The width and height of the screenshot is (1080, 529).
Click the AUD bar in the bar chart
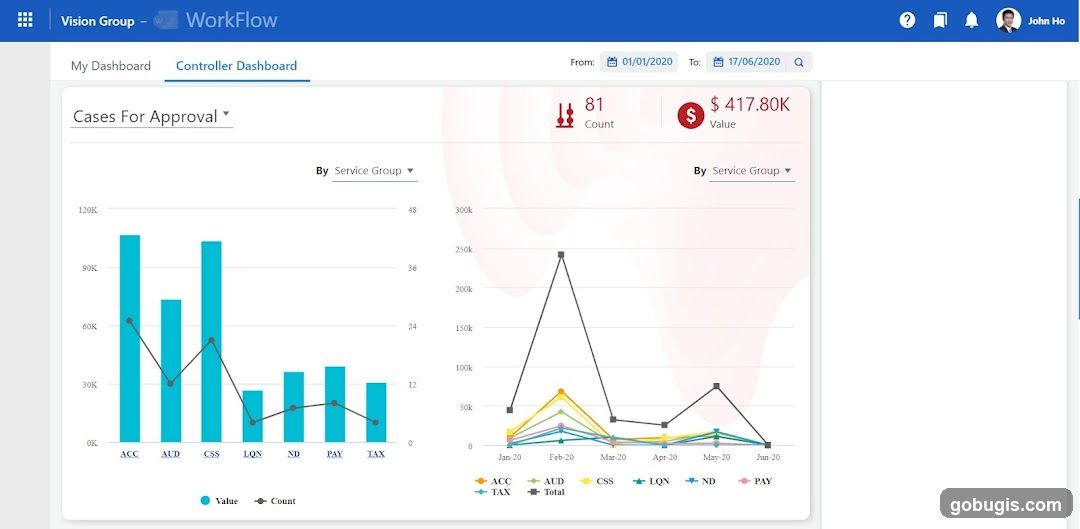click(171, 371)
